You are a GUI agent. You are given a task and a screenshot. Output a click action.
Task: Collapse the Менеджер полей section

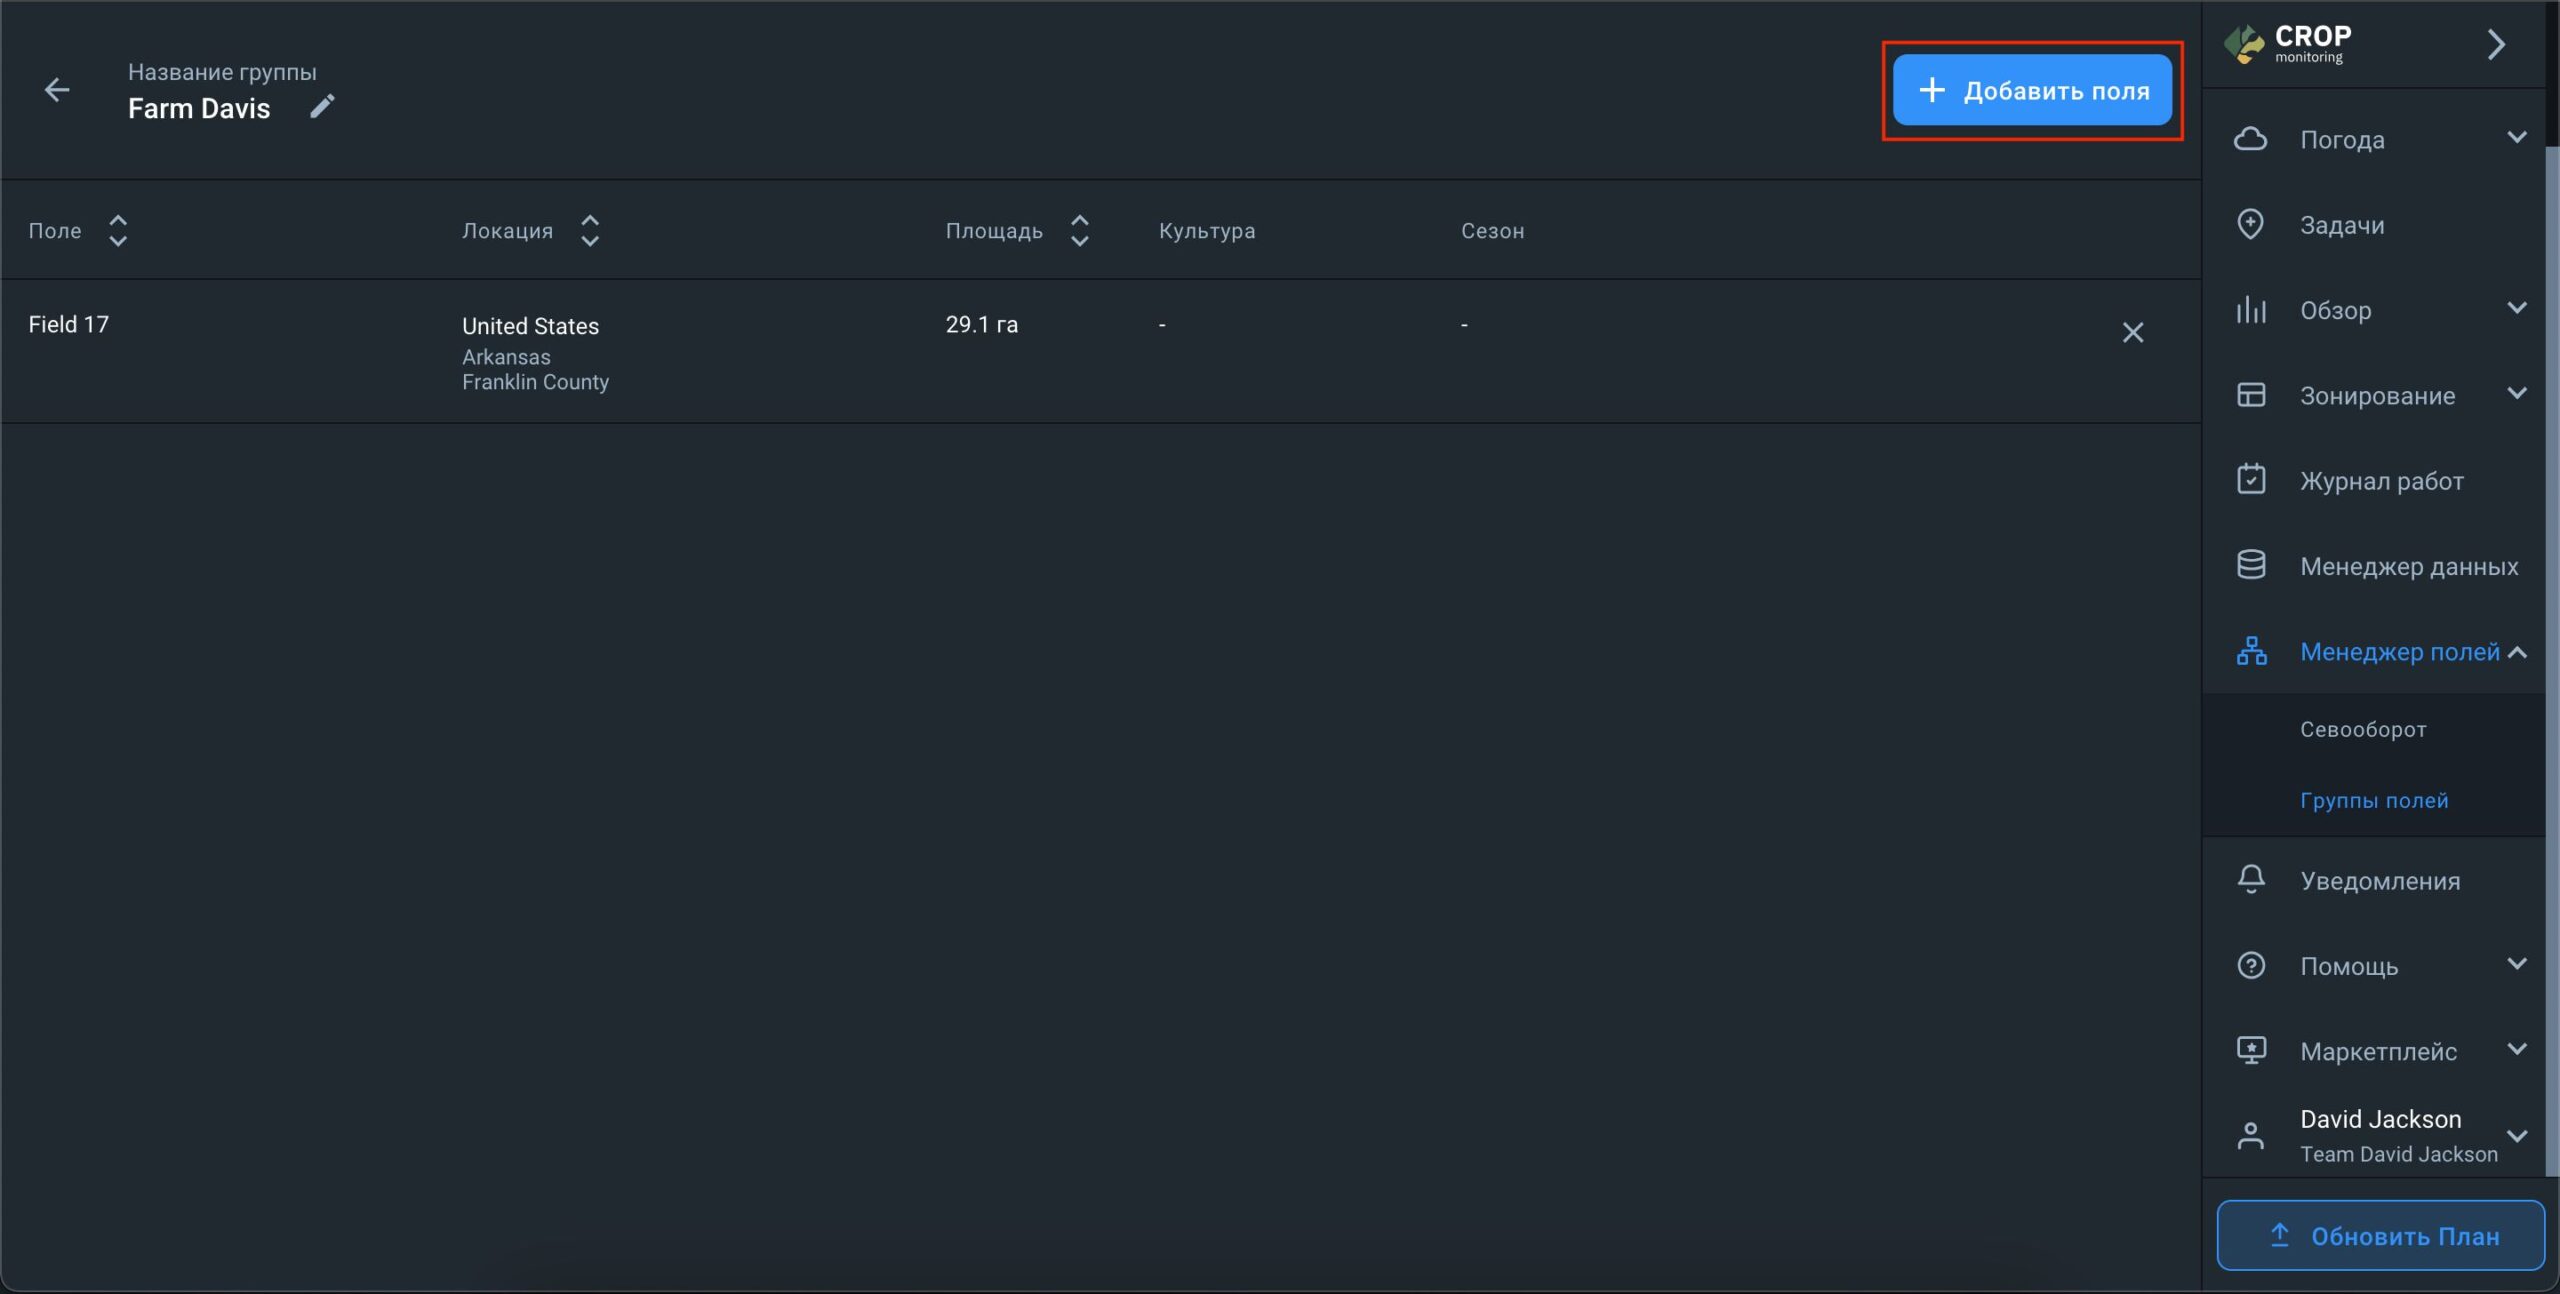pos(2516,652)
